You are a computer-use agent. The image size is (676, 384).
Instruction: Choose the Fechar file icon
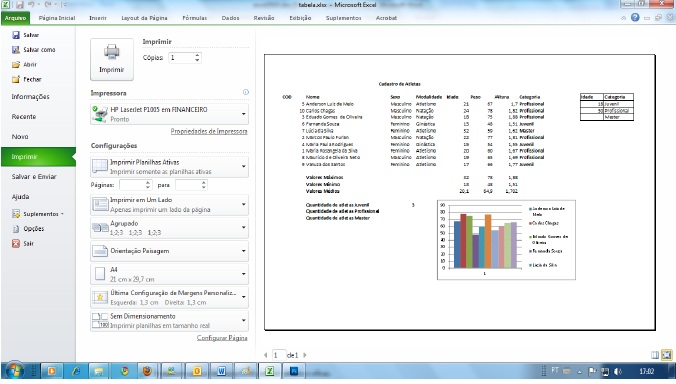[x=16, y=79]
